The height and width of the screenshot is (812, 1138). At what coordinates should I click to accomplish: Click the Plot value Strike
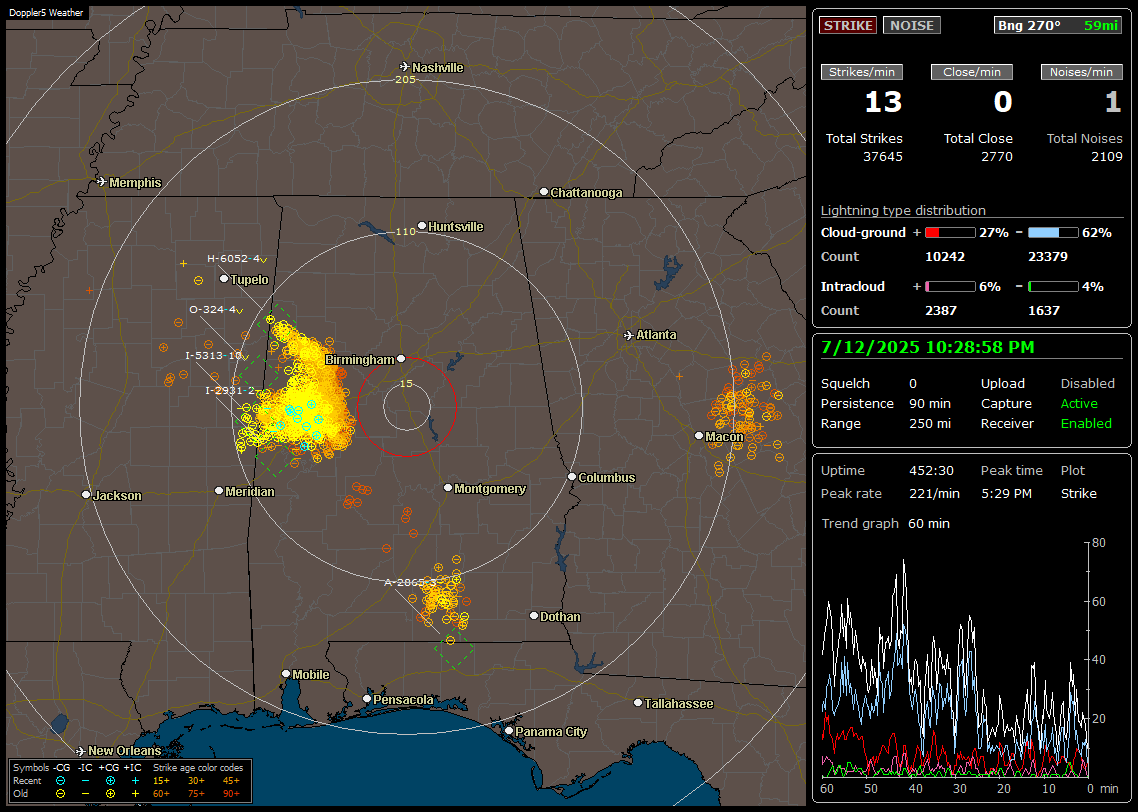pyautogui.click(x=1078, y=493)
